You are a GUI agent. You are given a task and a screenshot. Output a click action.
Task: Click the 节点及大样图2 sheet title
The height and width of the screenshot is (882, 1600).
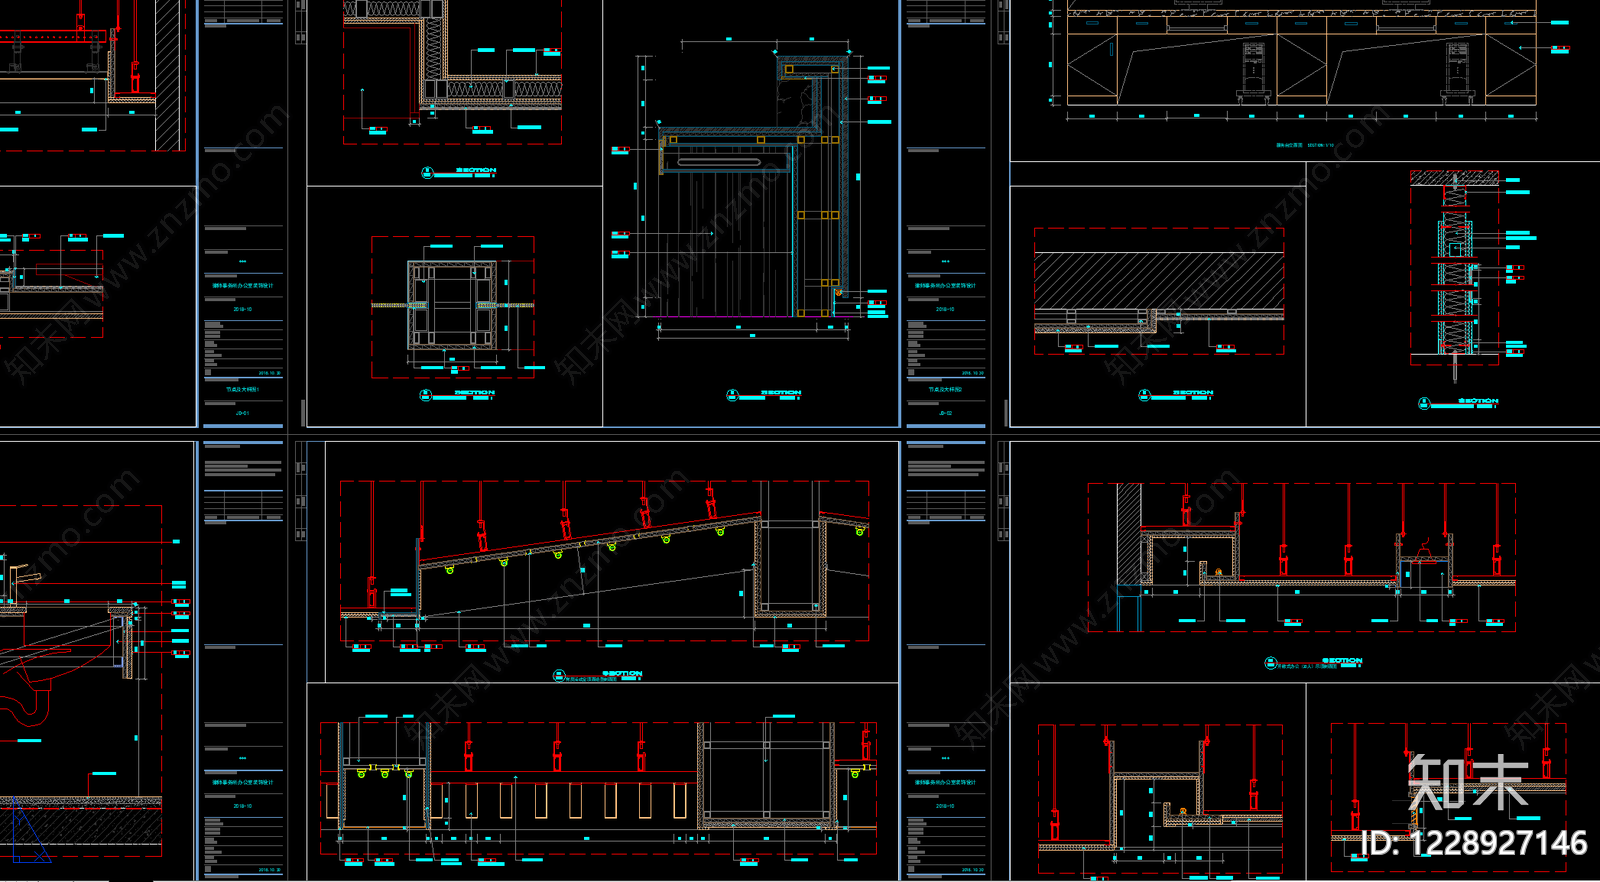coord(945,389)
